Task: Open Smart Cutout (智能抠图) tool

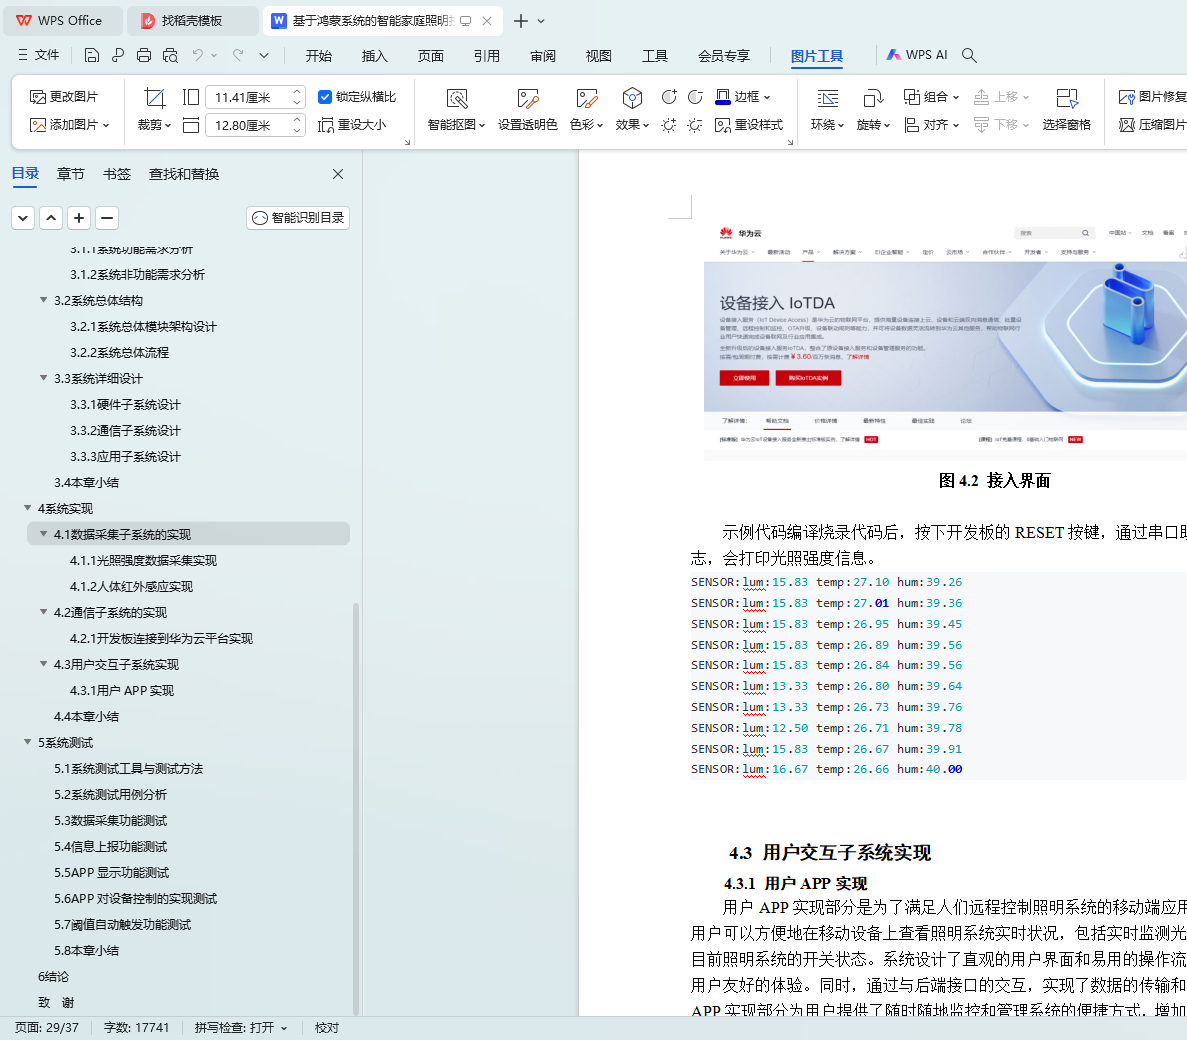Action: coord(456,110)
